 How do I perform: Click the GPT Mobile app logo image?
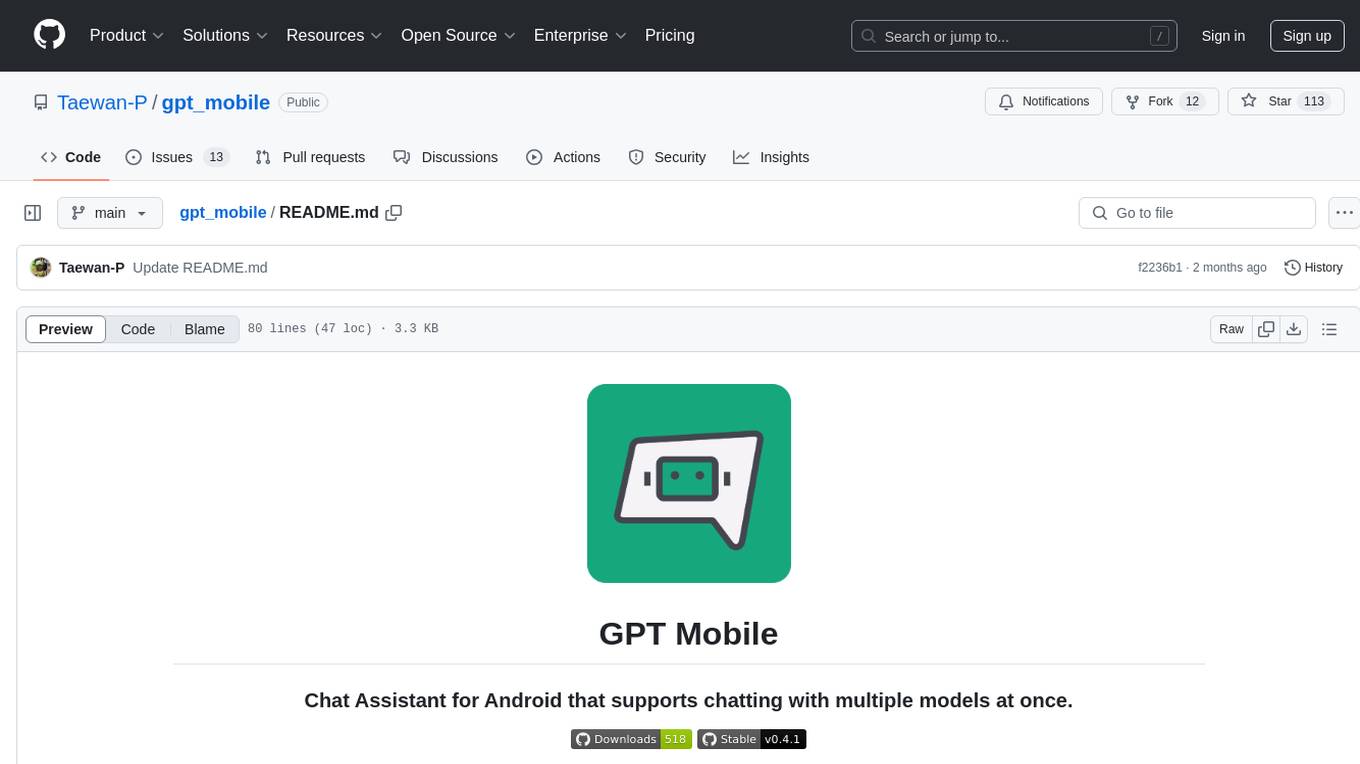(689, 483)
